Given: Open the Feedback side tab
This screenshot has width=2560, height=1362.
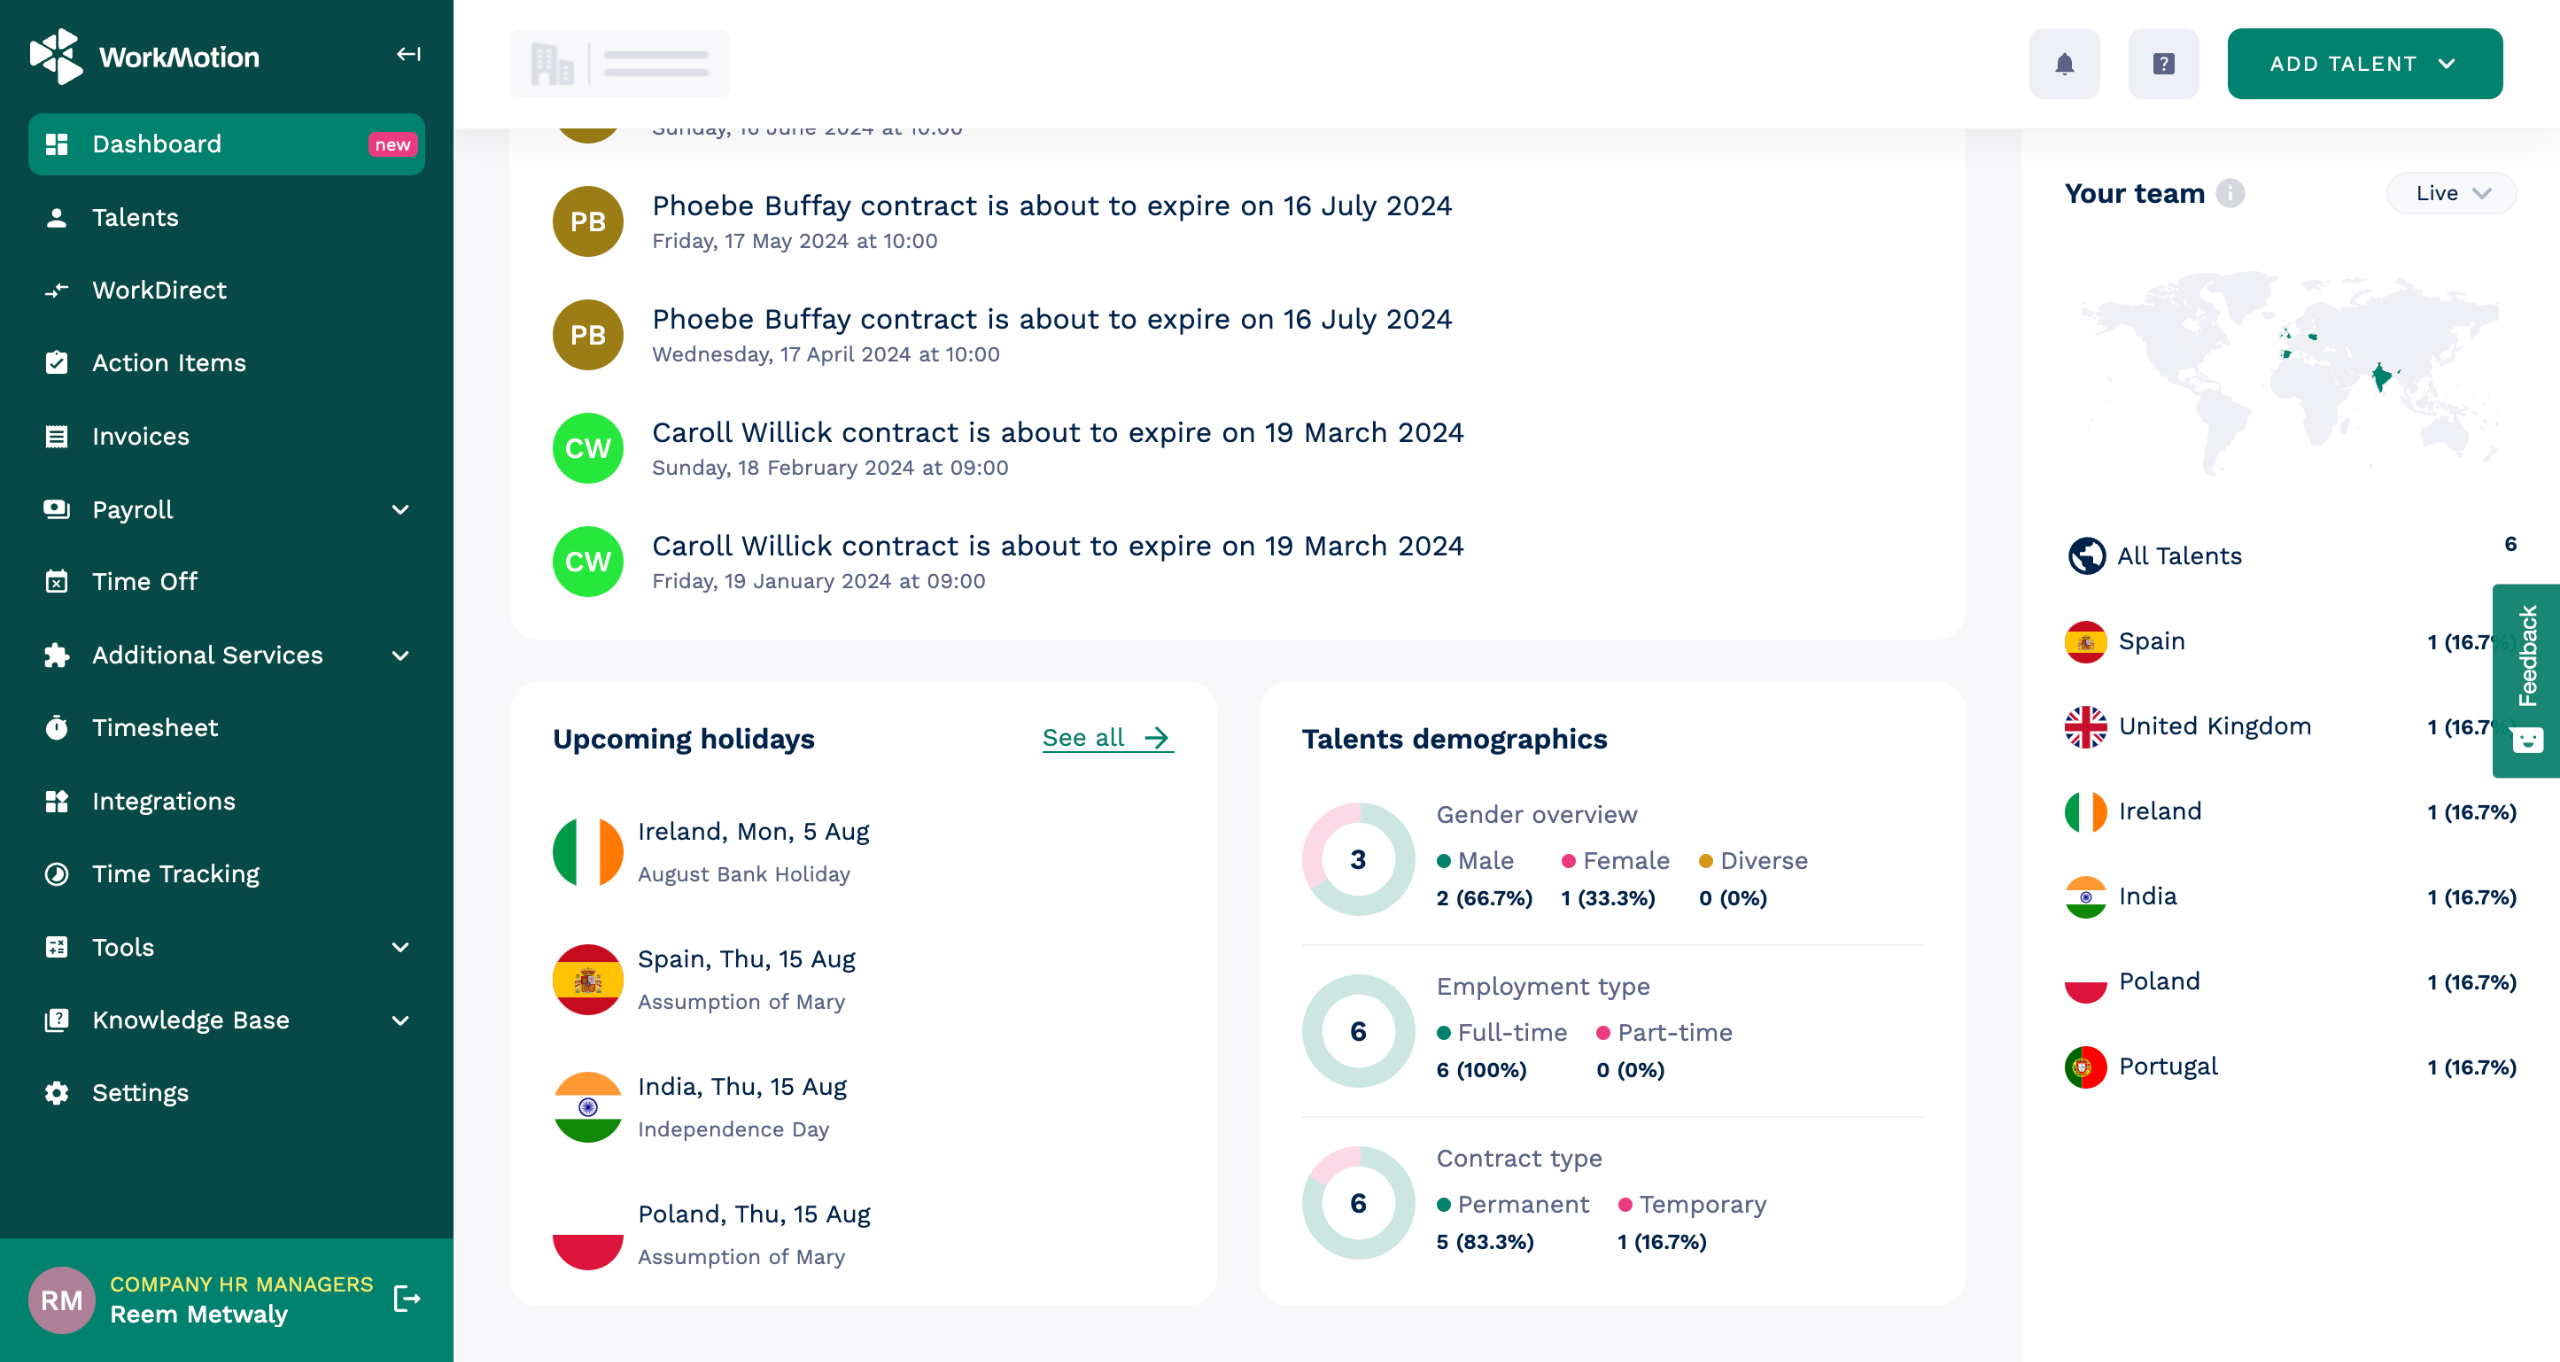Looking at the screenshot, I should 2527,679.
